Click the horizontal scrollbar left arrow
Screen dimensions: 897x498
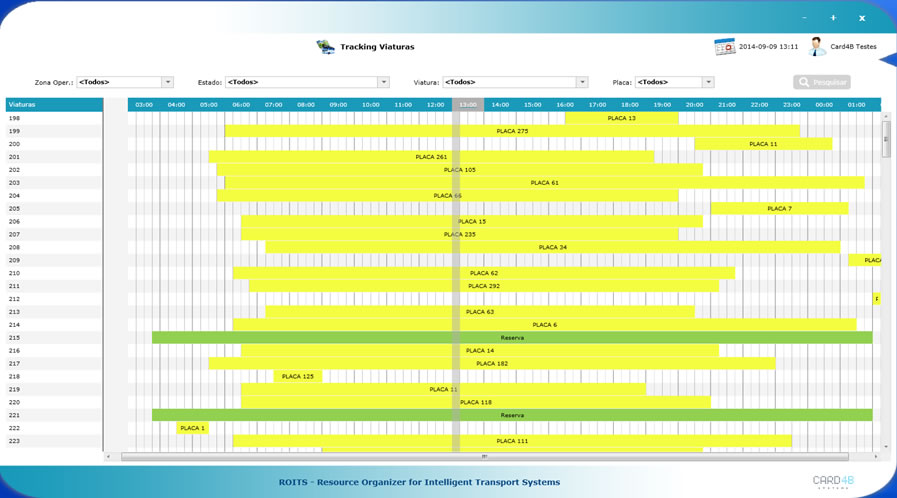pos(109,457)
